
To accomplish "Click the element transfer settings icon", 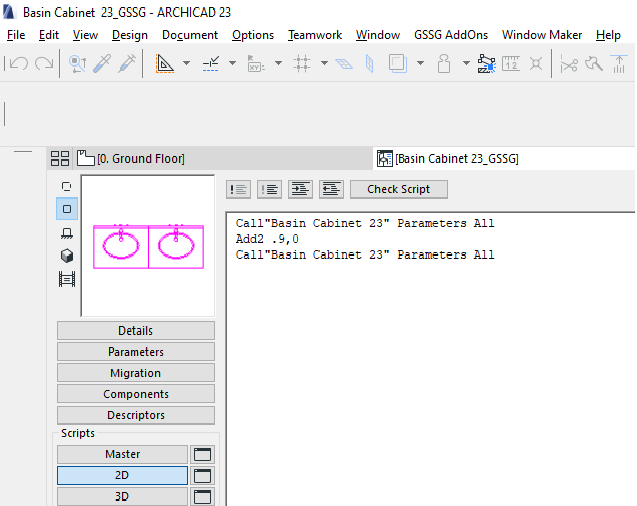I will pyautogui.click(x=486, y=64).
